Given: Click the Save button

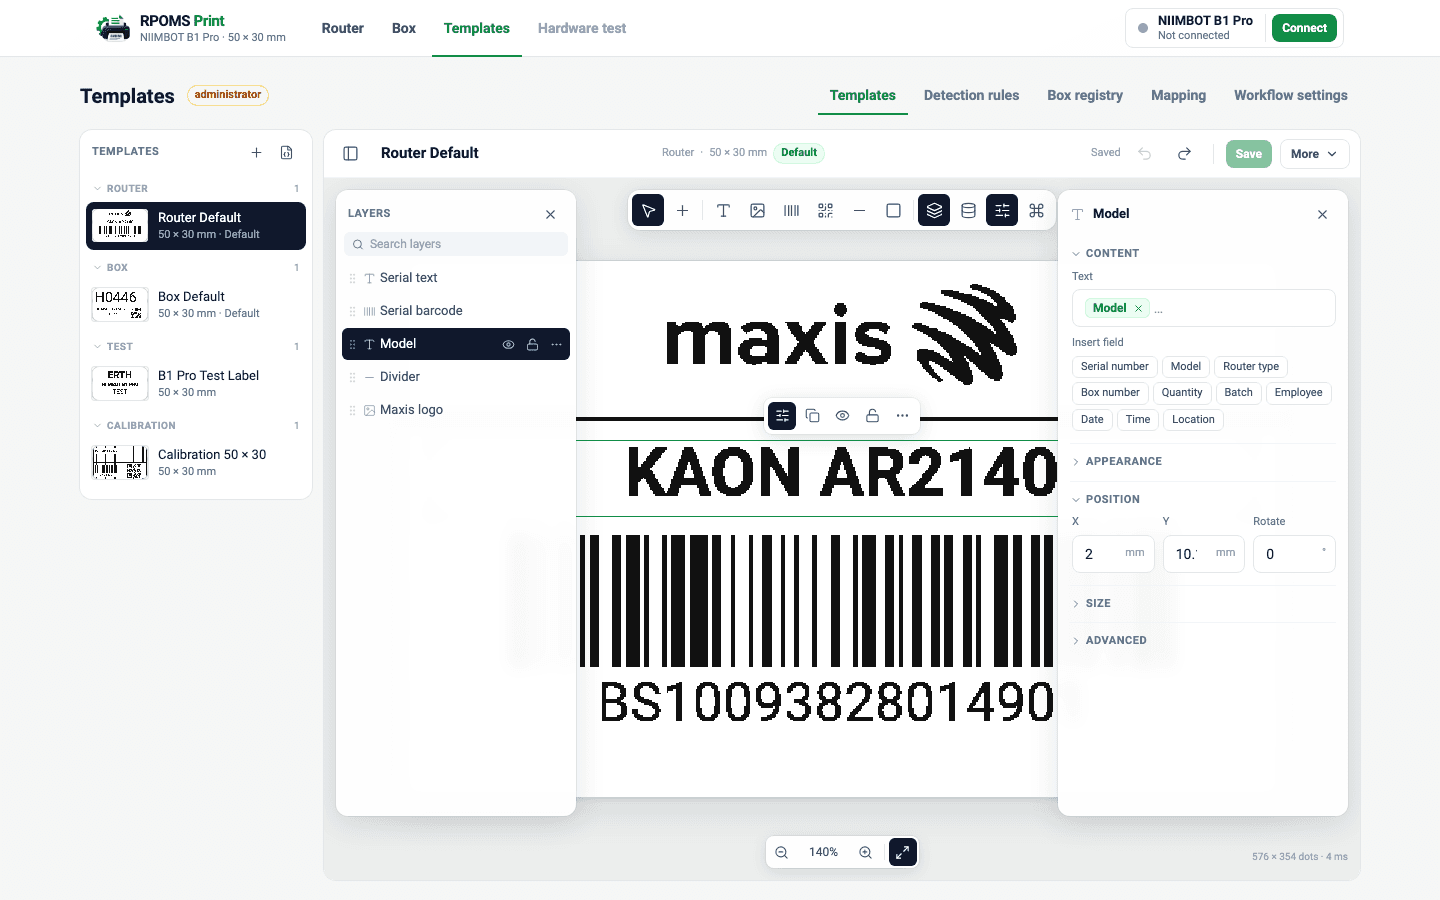Looking at the screenshot, I should click(x=1248, y=154).
